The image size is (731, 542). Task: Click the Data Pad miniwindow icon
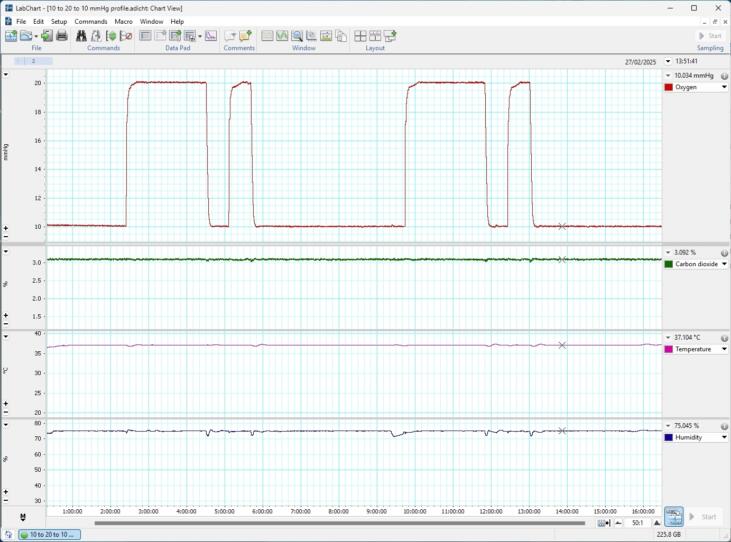pyautogui.click(x=190, y=36)
